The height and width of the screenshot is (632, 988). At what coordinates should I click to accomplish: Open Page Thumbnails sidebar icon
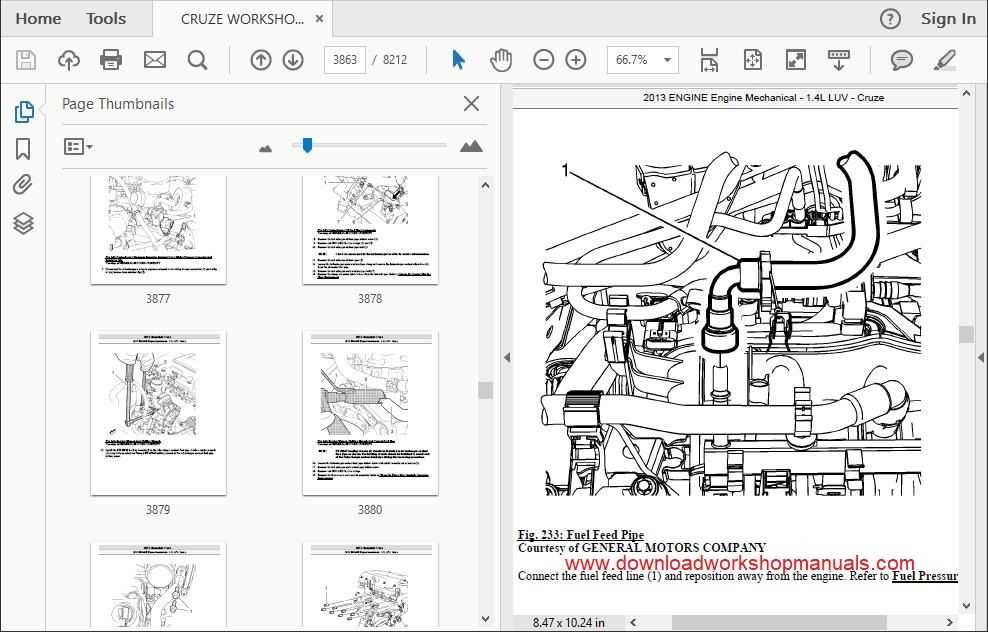tap(23, 112)
